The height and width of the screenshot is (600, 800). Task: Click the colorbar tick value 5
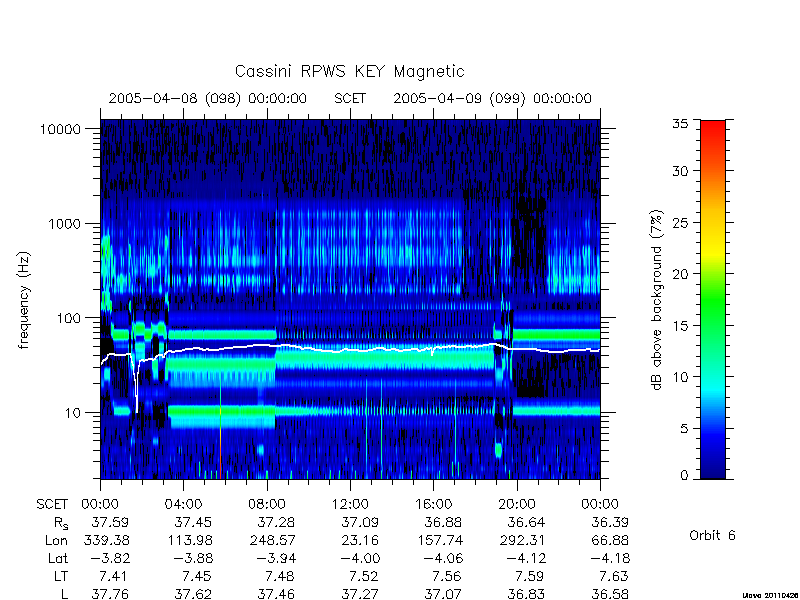(x=684, y=429)
